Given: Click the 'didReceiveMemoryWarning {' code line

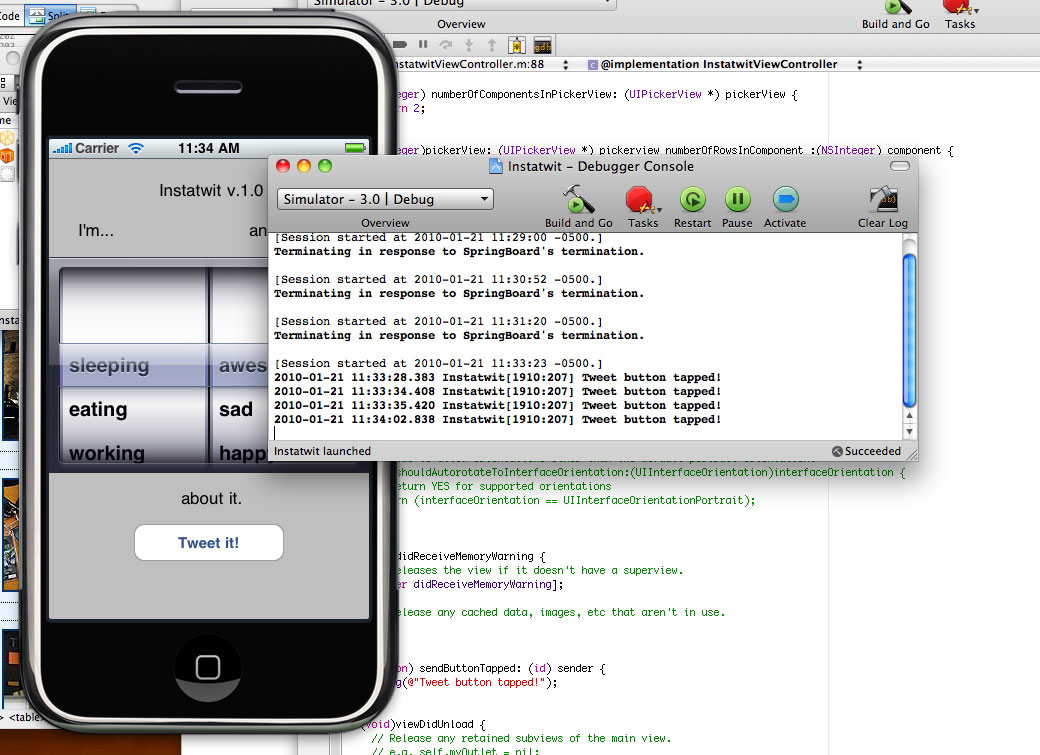Looking at the screenshot, I should coord(471,556).
